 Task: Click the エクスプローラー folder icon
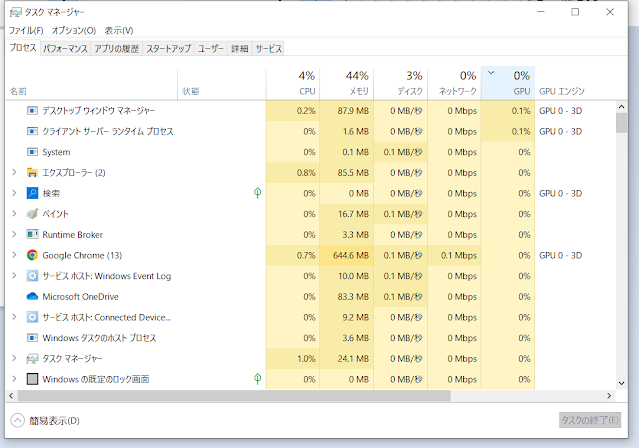click(32, 172)
